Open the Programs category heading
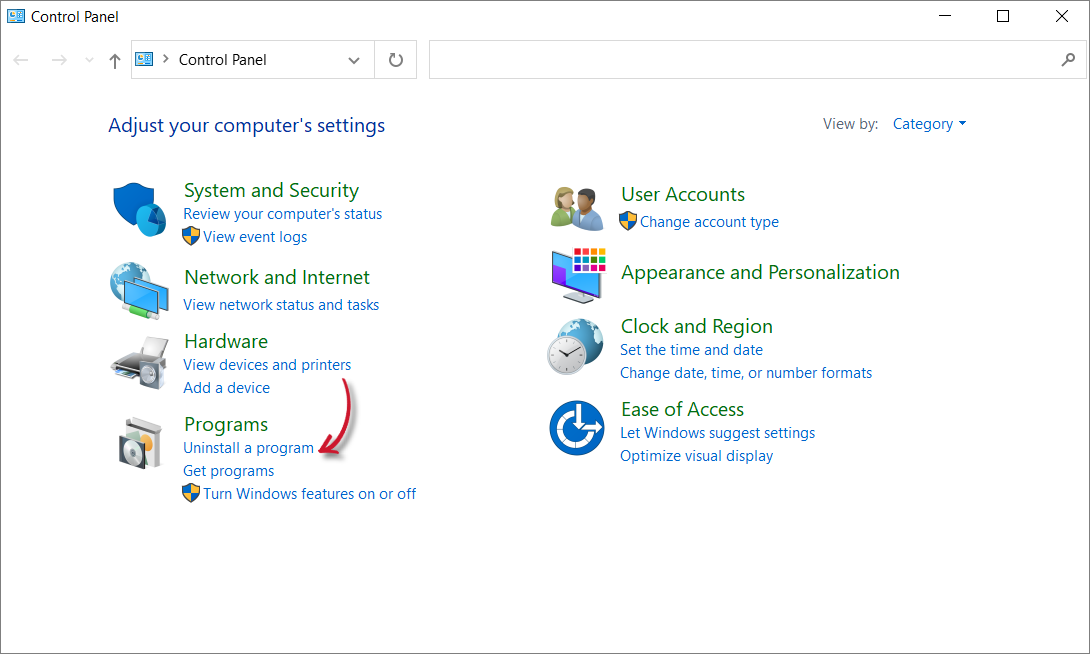The image size is (1090, 654). click(226, 424)
